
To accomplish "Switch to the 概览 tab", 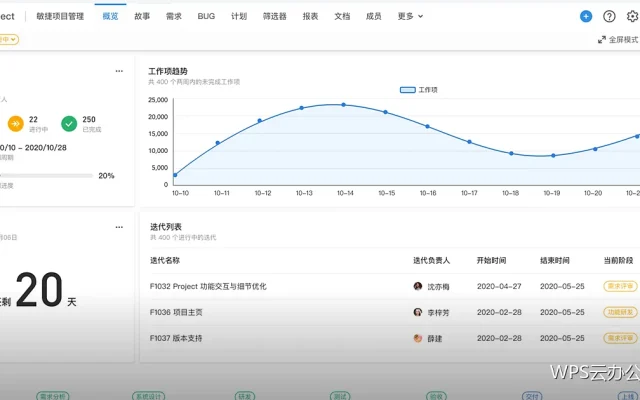I will pos(110,16).
